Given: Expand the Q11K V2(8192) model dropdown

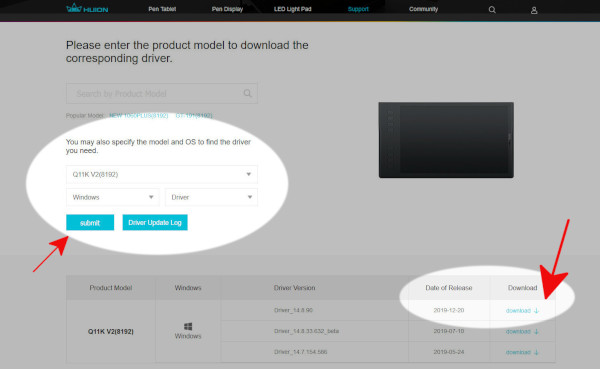Looking at the screenshot, I should (161, 175).
